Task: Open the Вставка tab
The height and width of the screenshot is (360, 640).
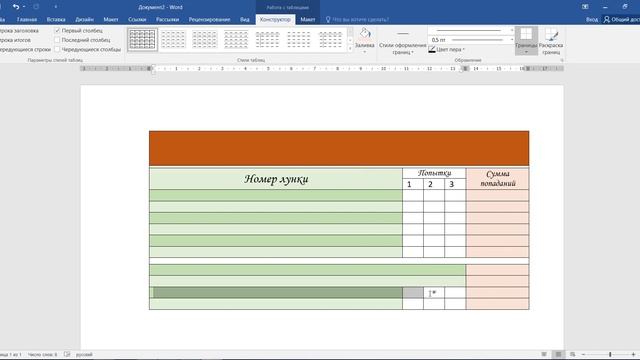Action: point(56,19)
